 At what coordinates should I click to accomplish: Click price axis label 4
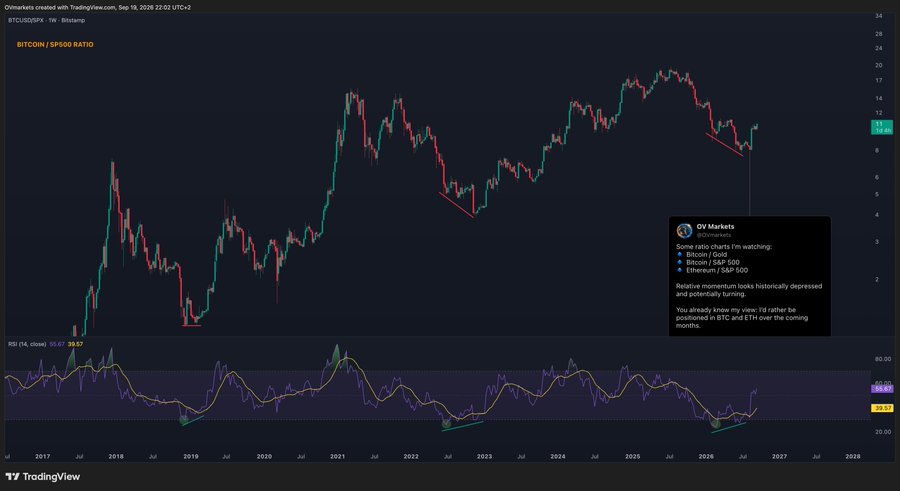coord(877,215)
